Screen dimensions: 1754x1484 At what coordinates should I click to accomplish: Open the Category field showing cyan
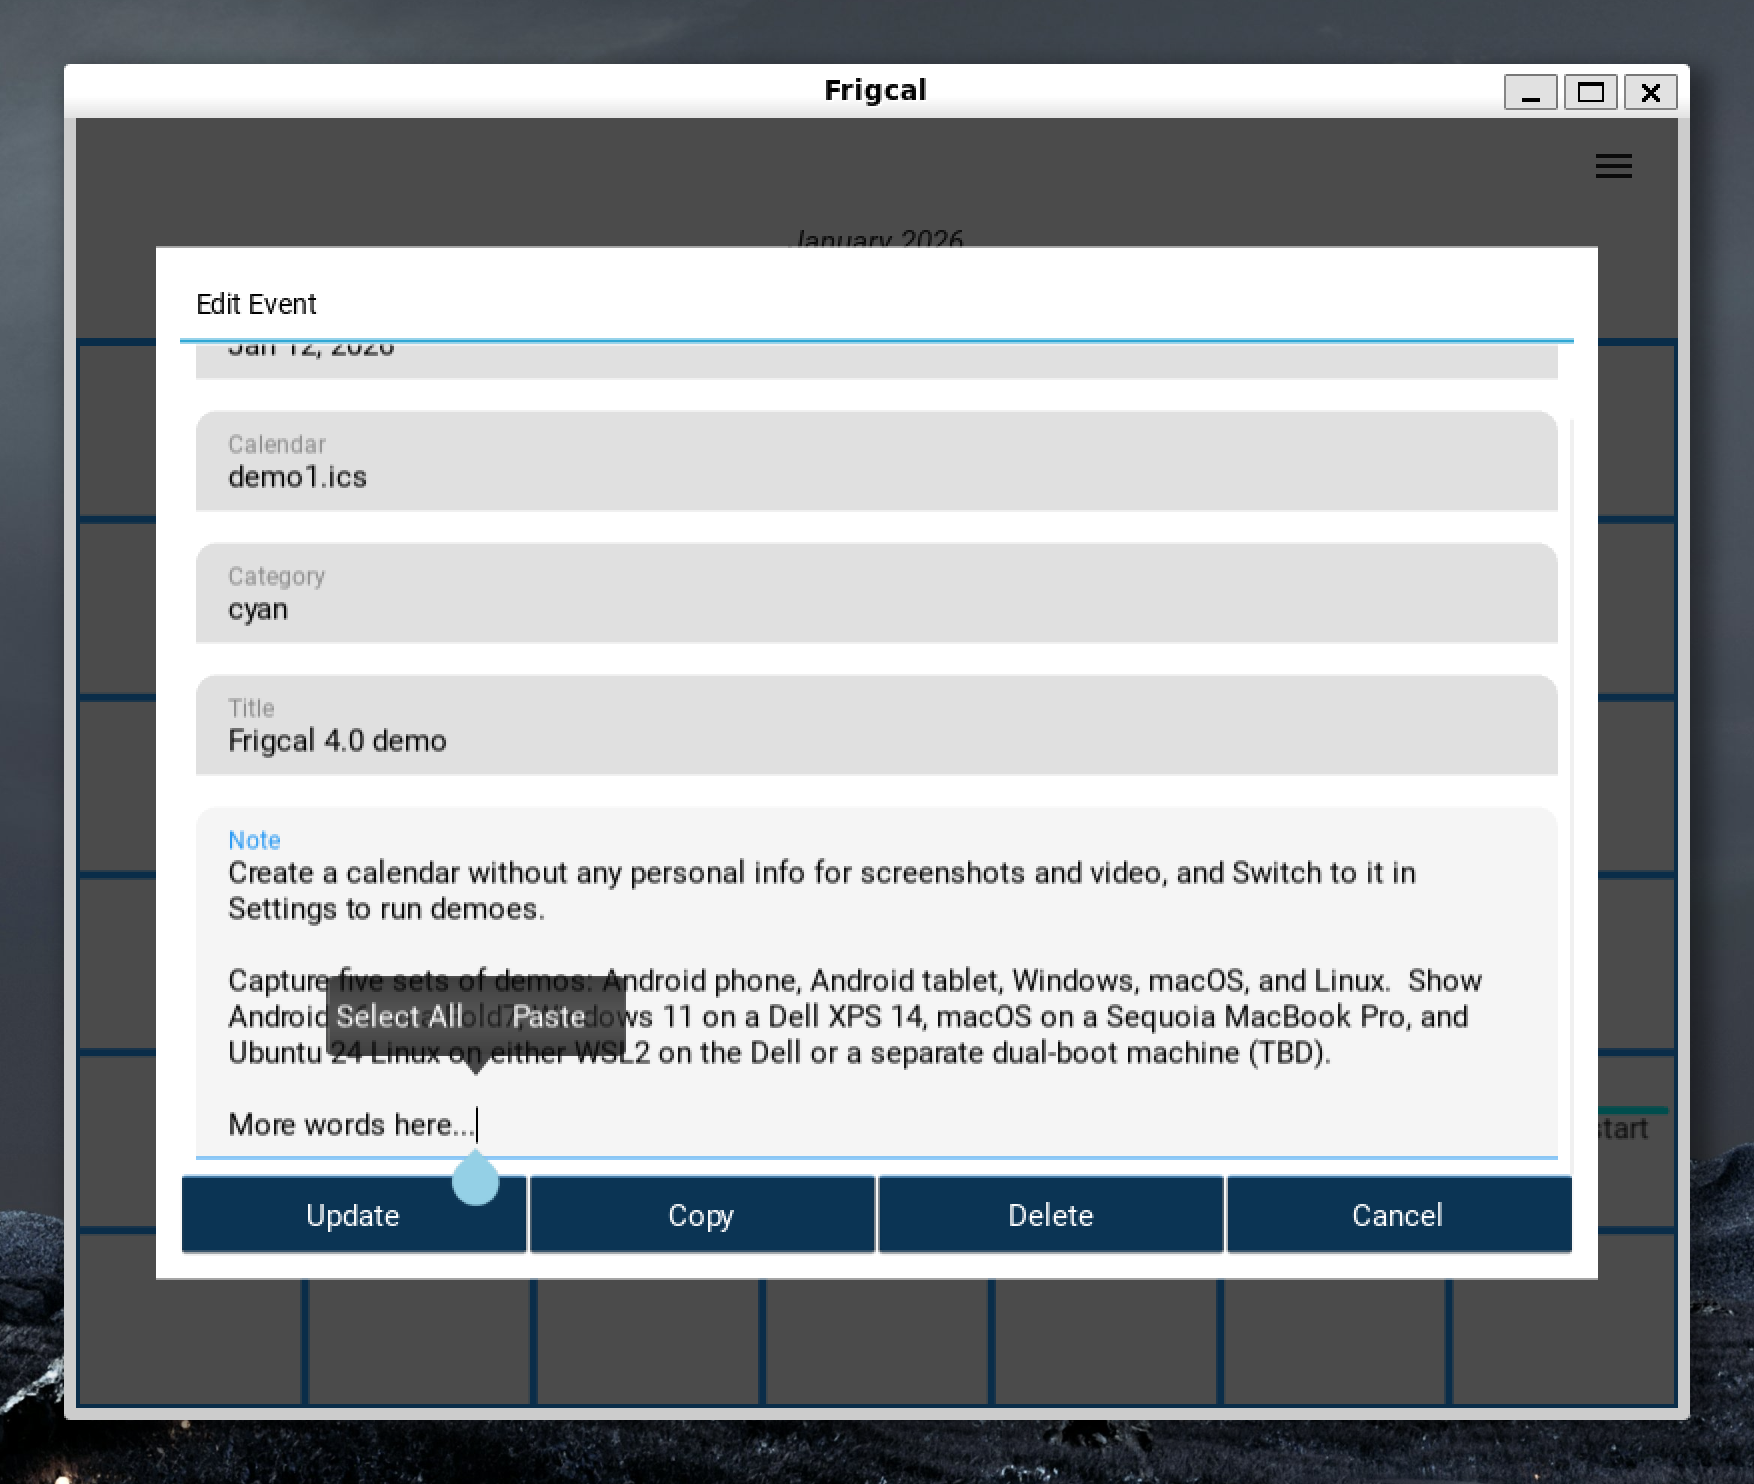click(x=876, y=594)
